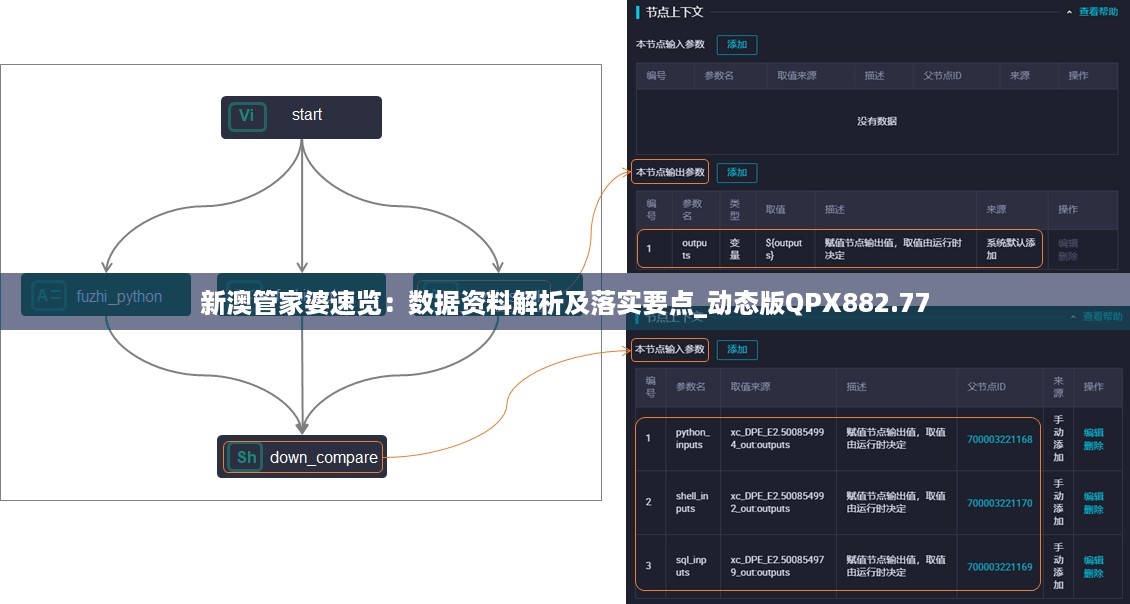The image size is (1130, 604).
Task: Open parent node link 700003221169
Action: [x=1000, y=567]
